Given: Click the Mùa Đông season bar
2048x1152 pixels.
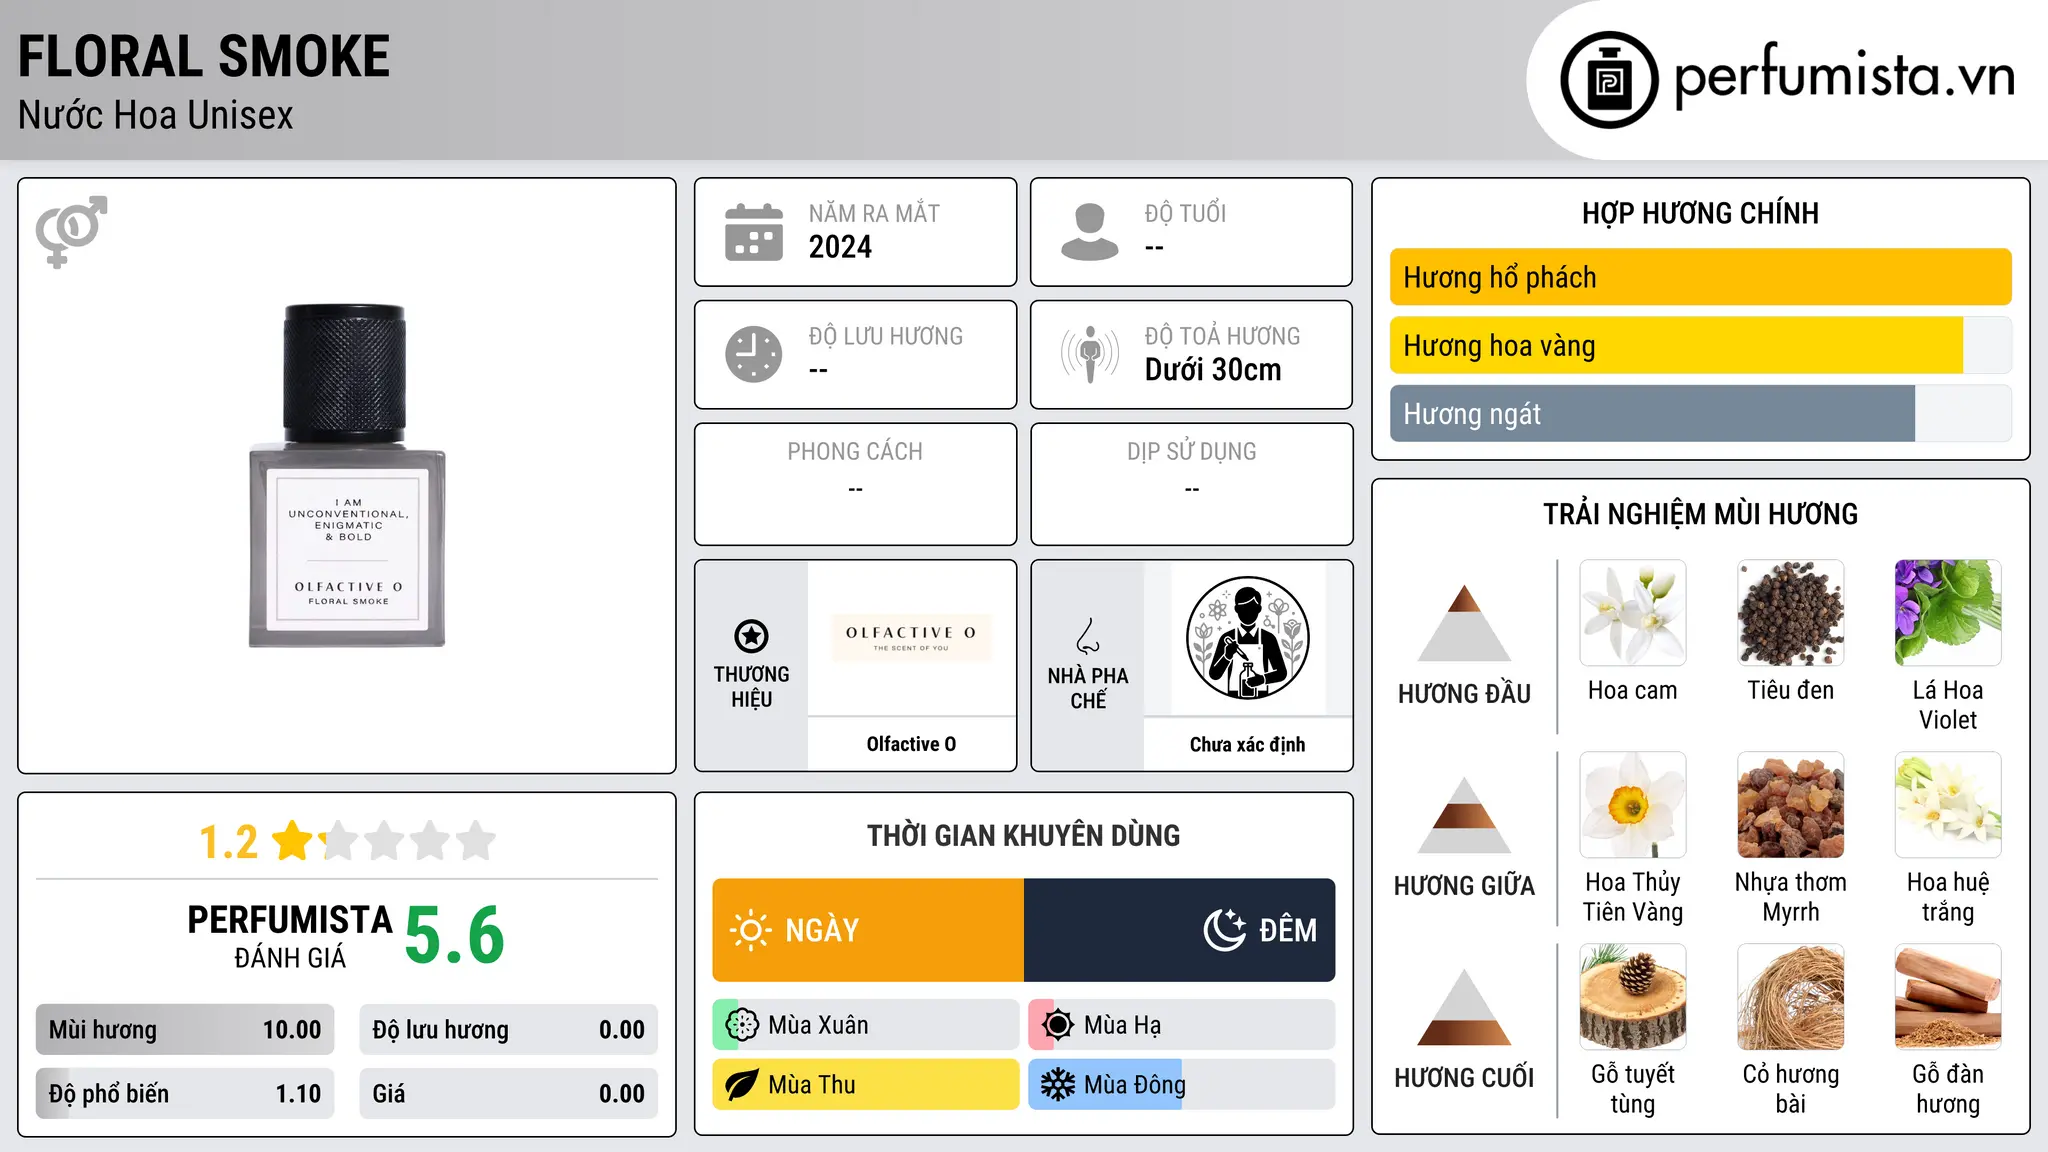Looking at the screenshot, I should click(1182, 1085).
